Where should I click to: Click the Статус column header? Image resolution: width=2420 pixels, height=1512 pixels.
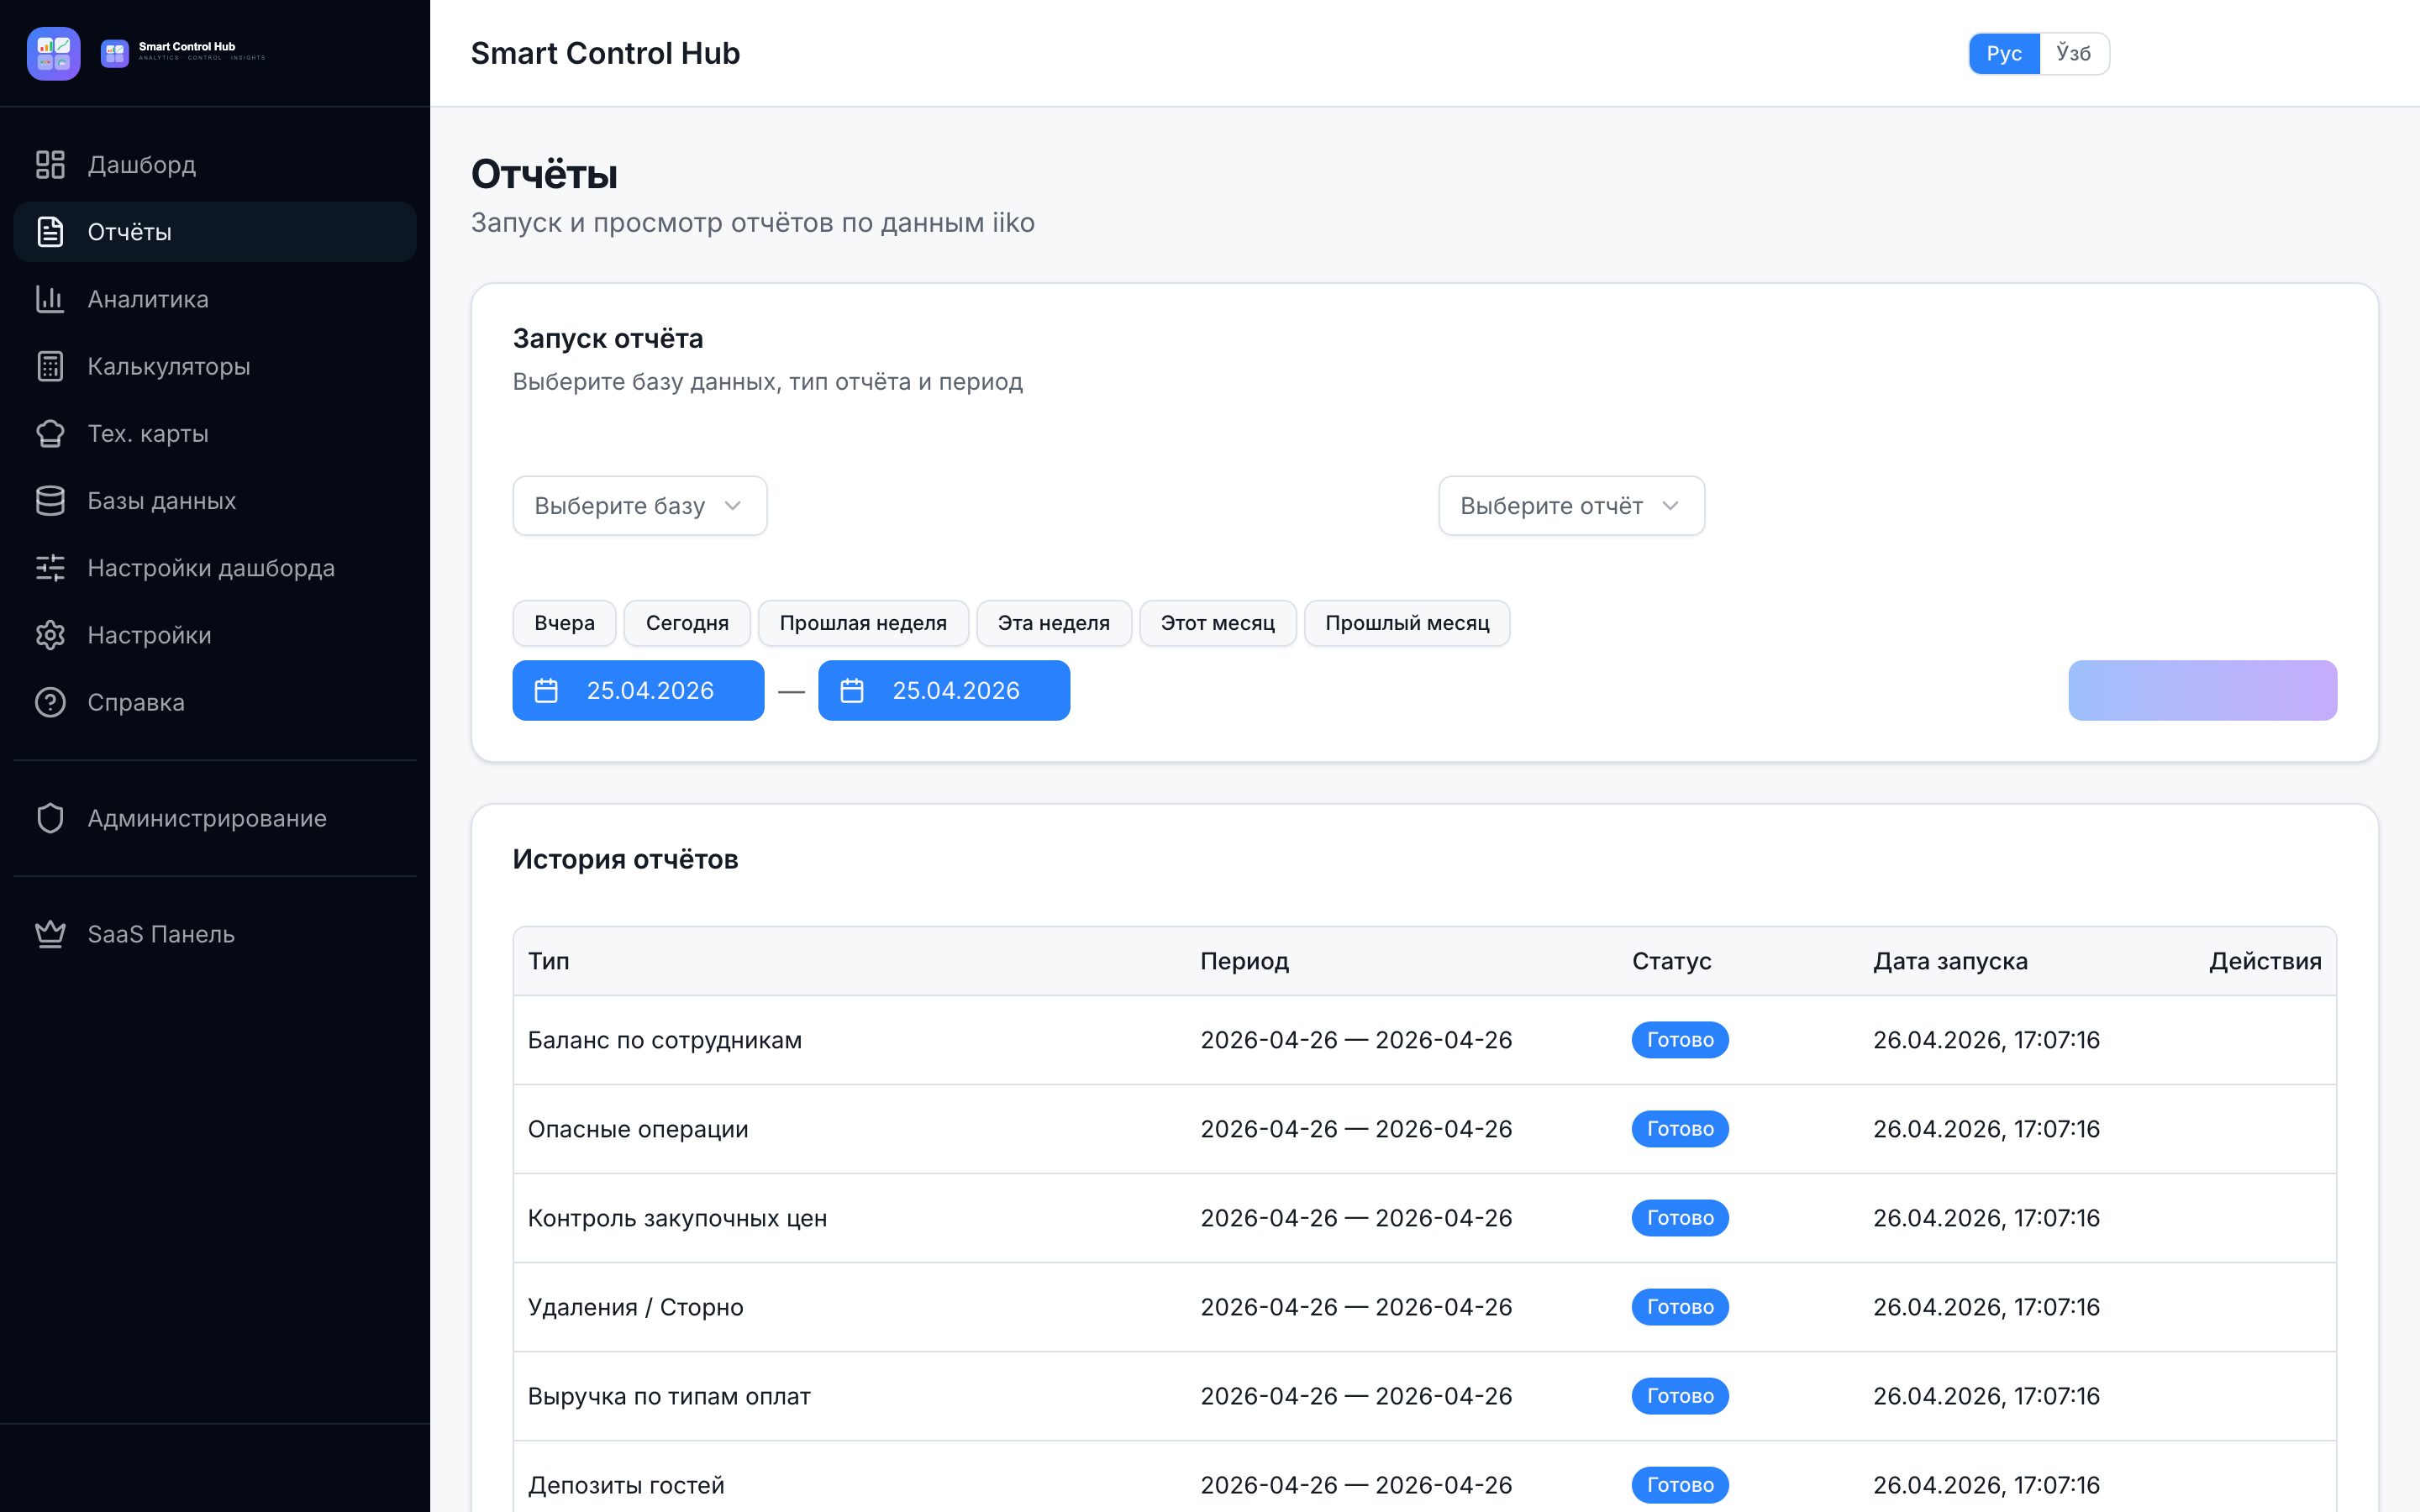coord(1671,961)
